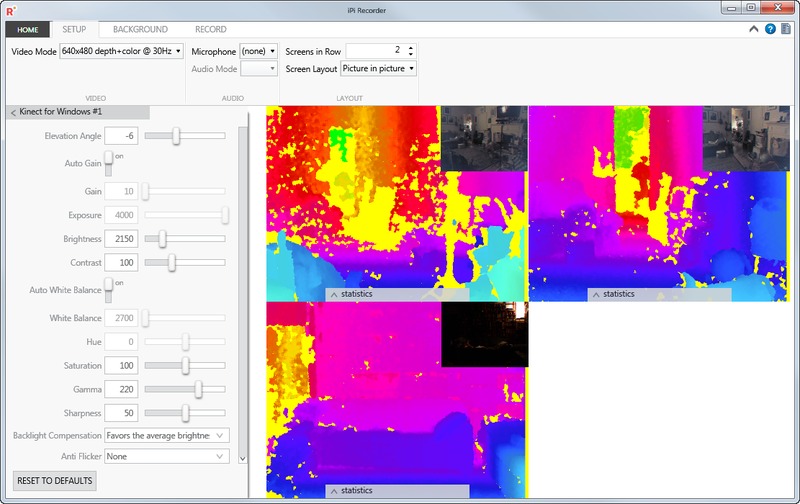Toggle the Auto White Balance switch

(109, 290)
